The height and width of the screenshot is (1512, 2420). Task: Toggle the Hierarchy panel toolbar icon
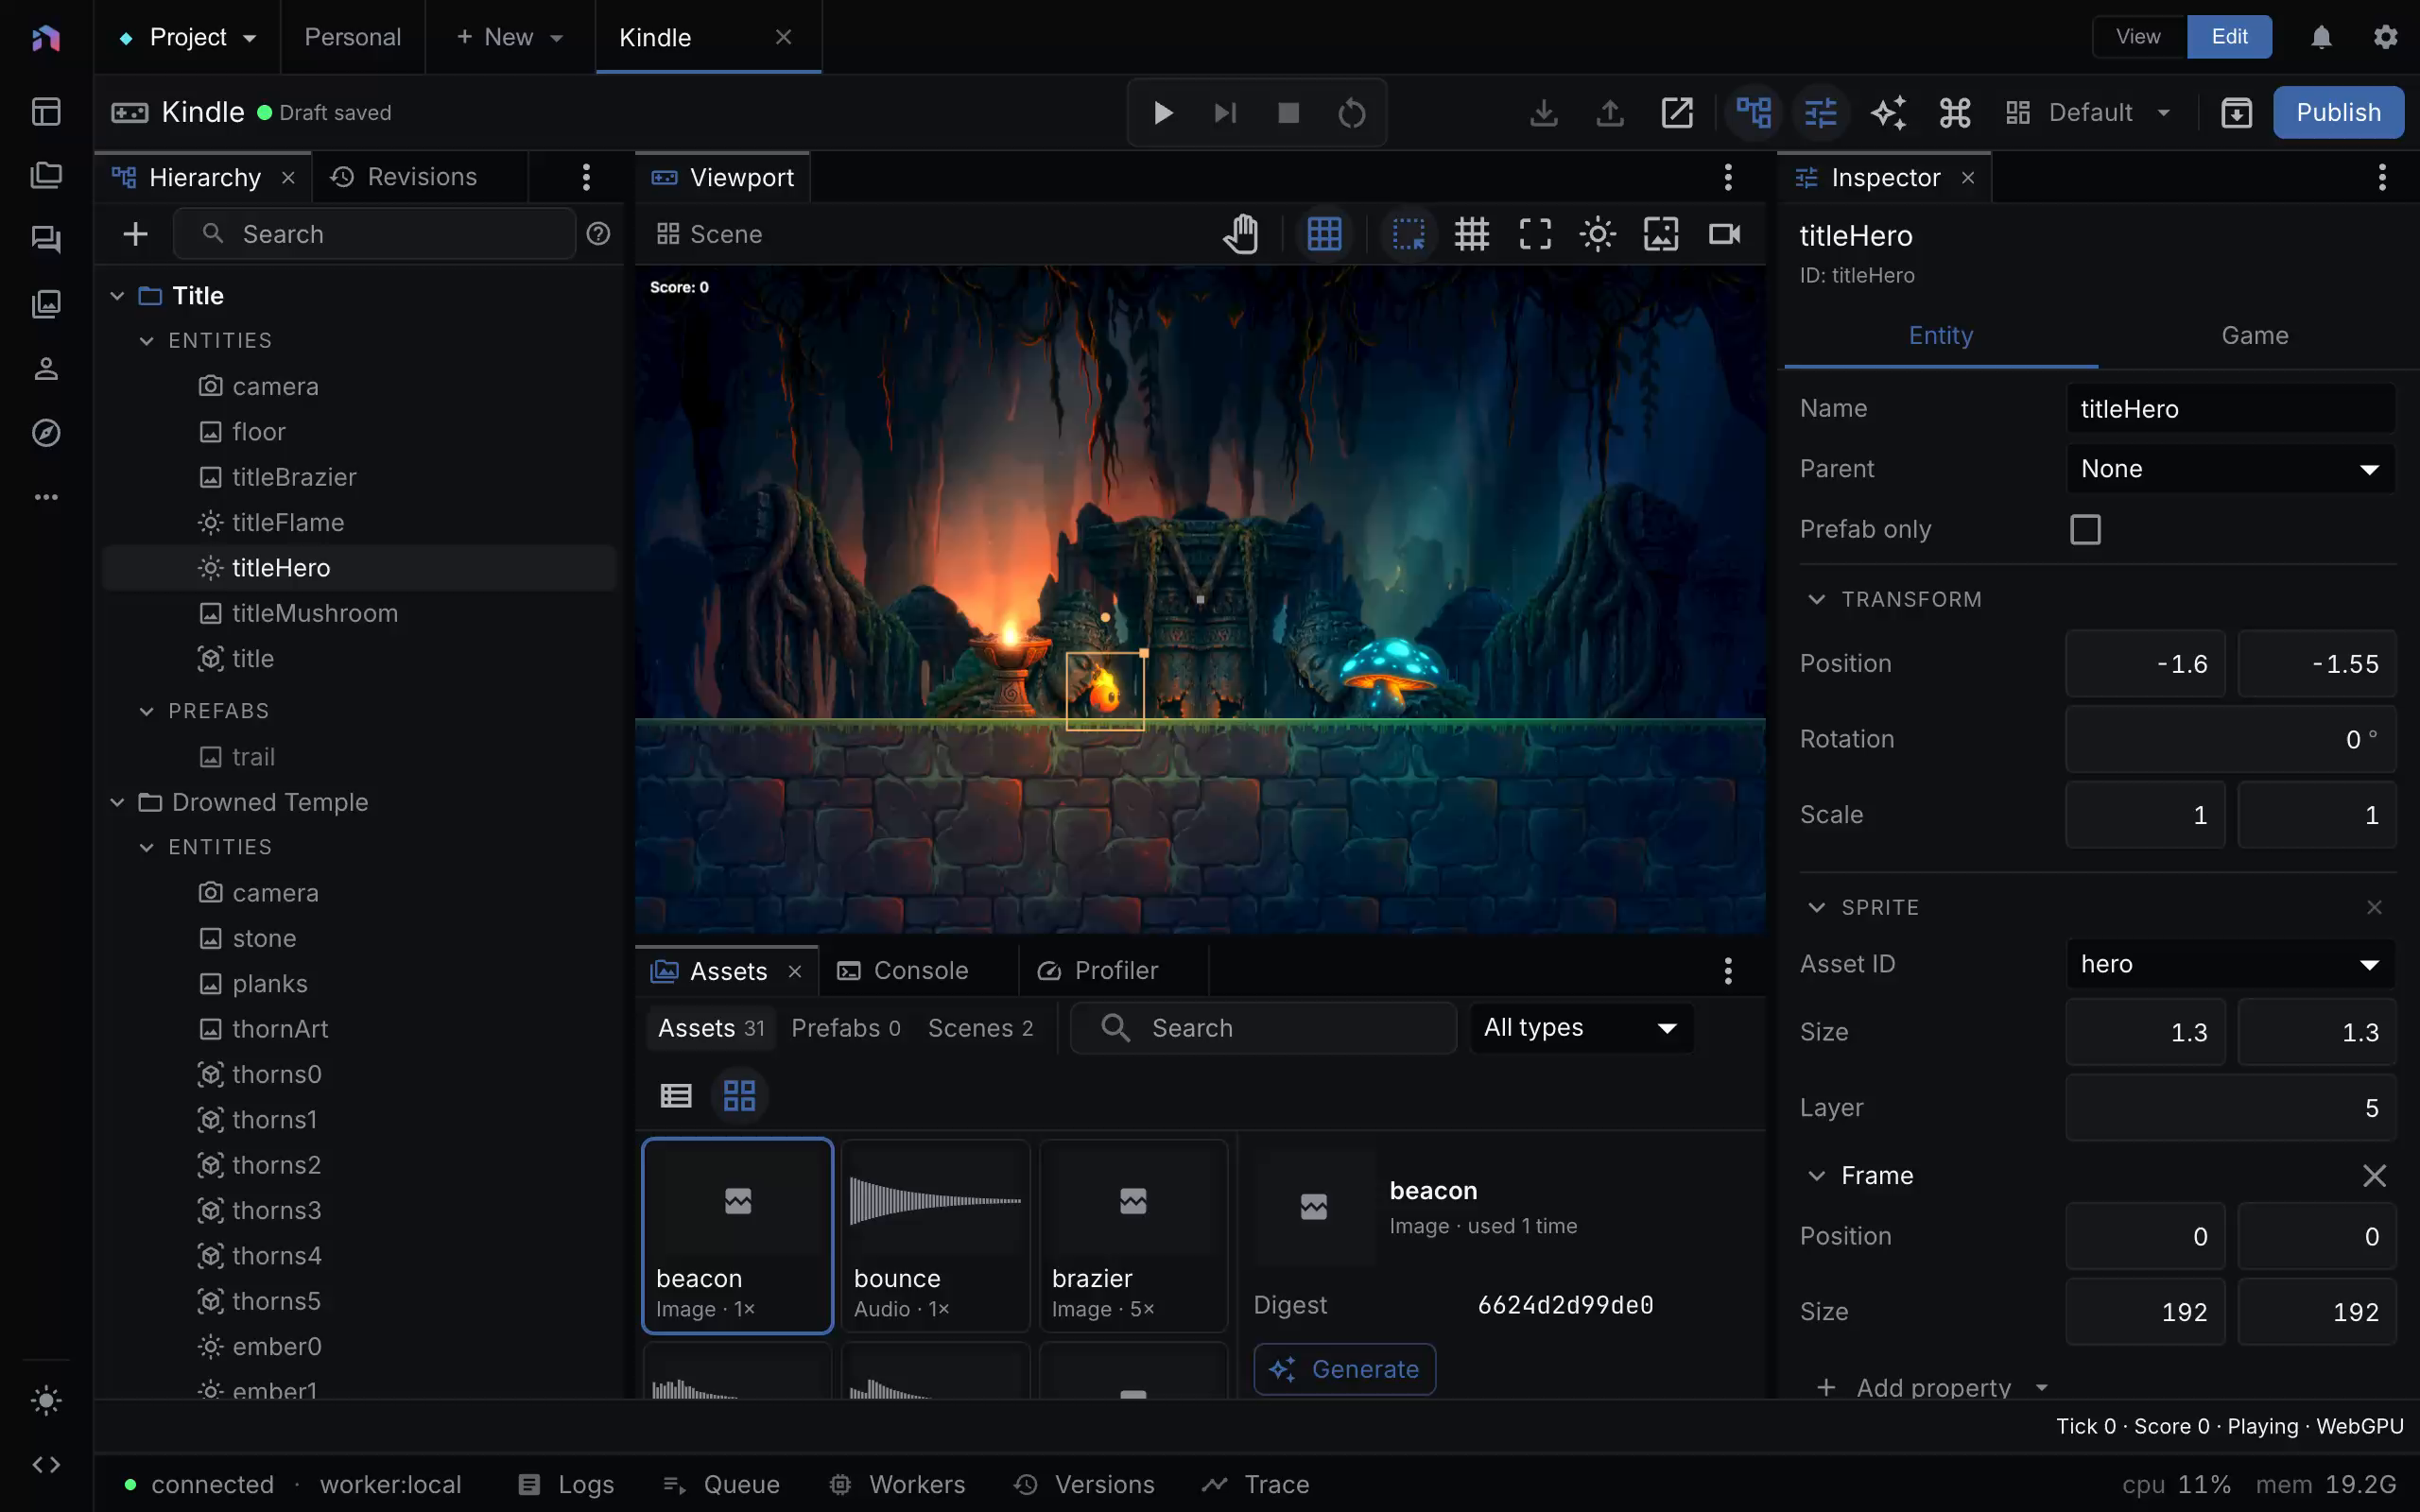[1754, 113]
